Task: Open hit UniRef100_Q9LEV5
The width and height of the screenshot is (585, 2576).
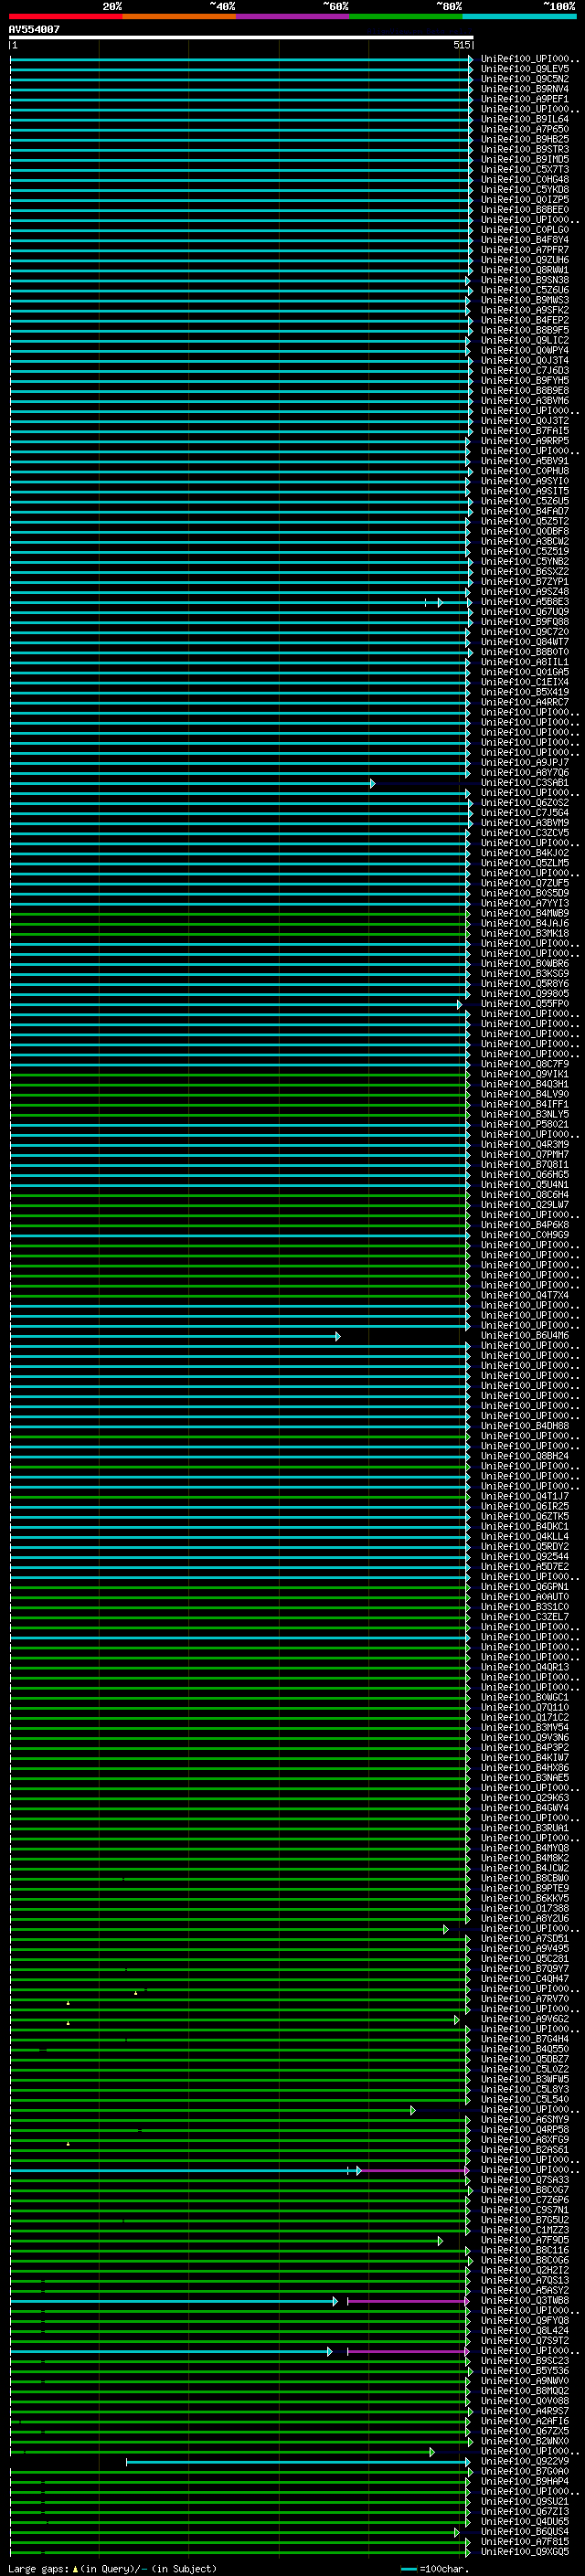Action: point(524,69)
